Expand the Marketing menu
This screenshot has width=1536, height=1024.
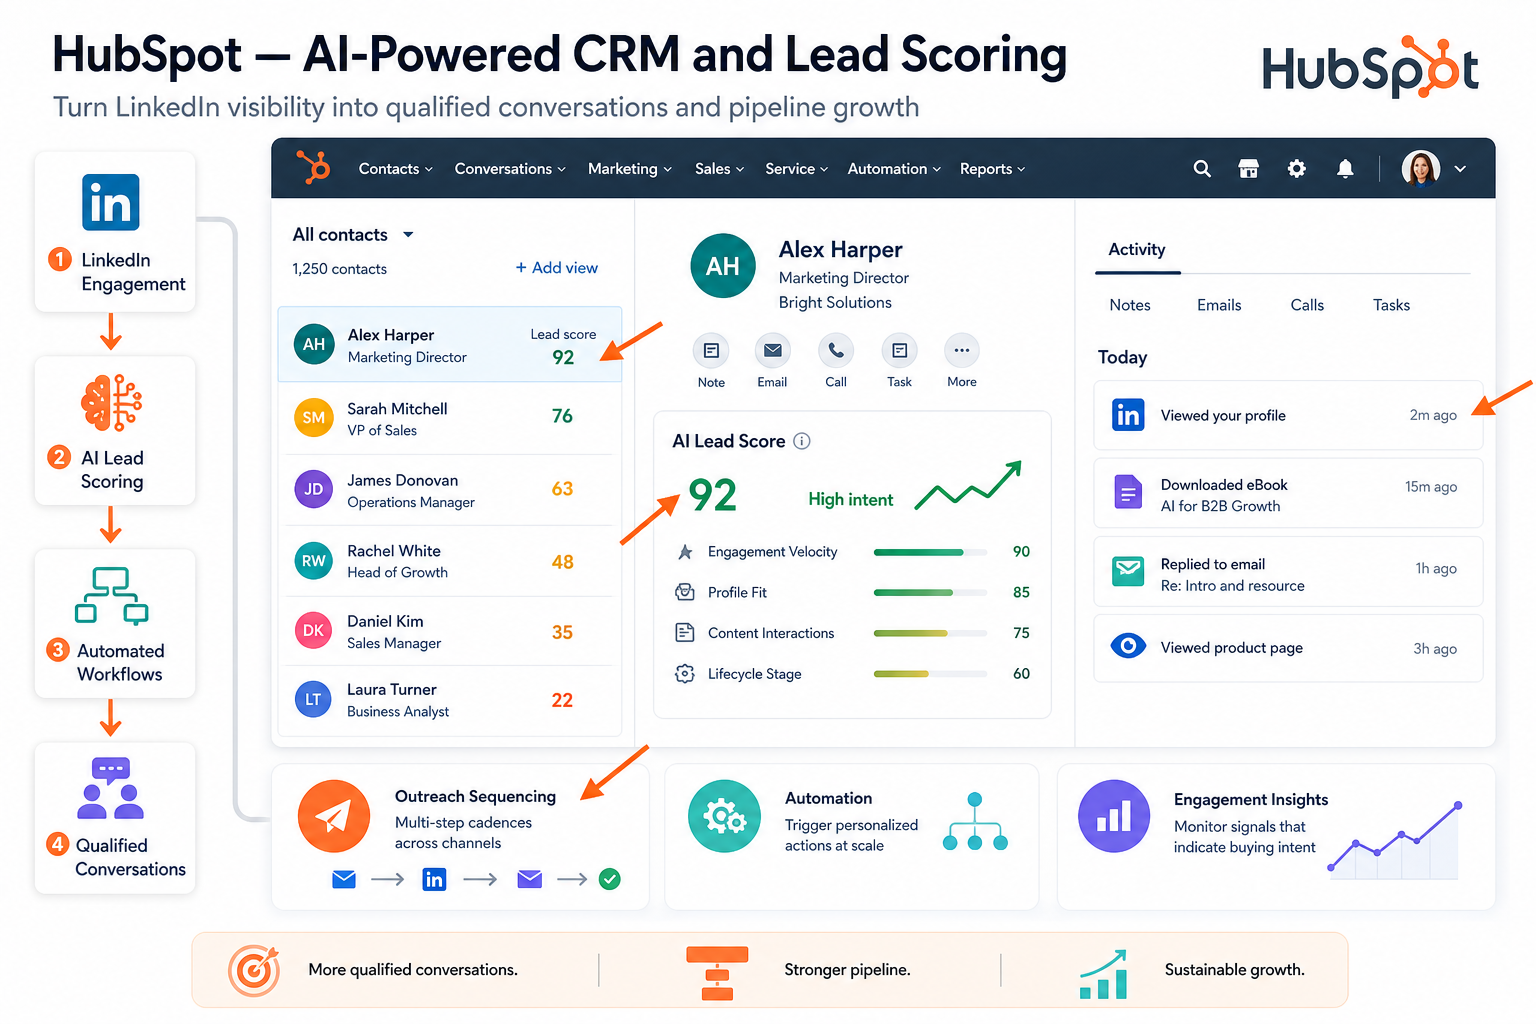630,169
